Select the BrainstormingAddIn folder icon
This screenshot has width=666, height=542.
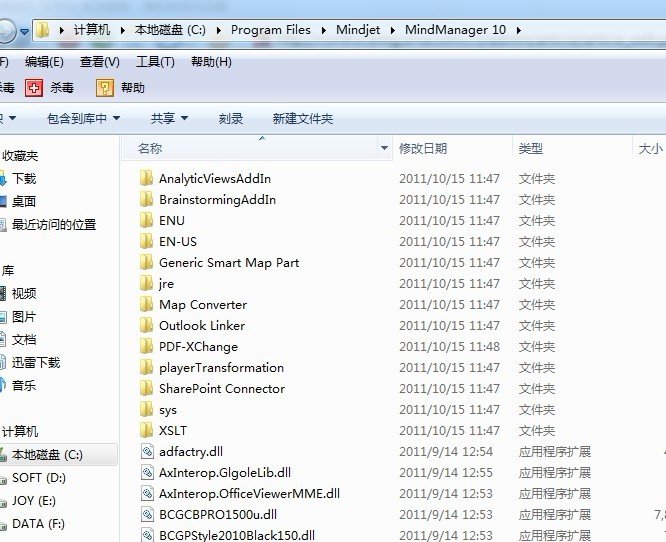[146, 199]
